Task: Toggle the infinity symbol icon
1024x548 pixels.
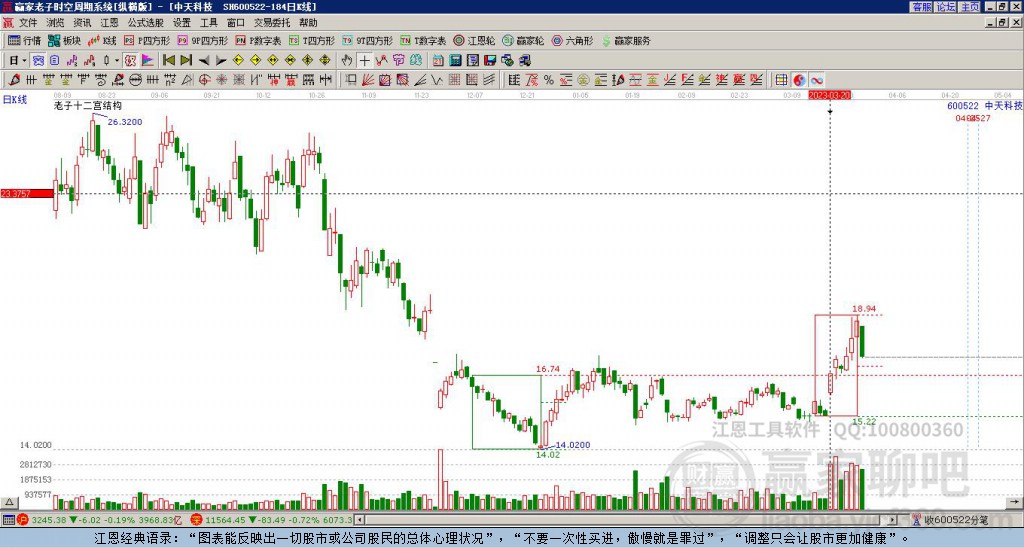Action: pos(817,80)
